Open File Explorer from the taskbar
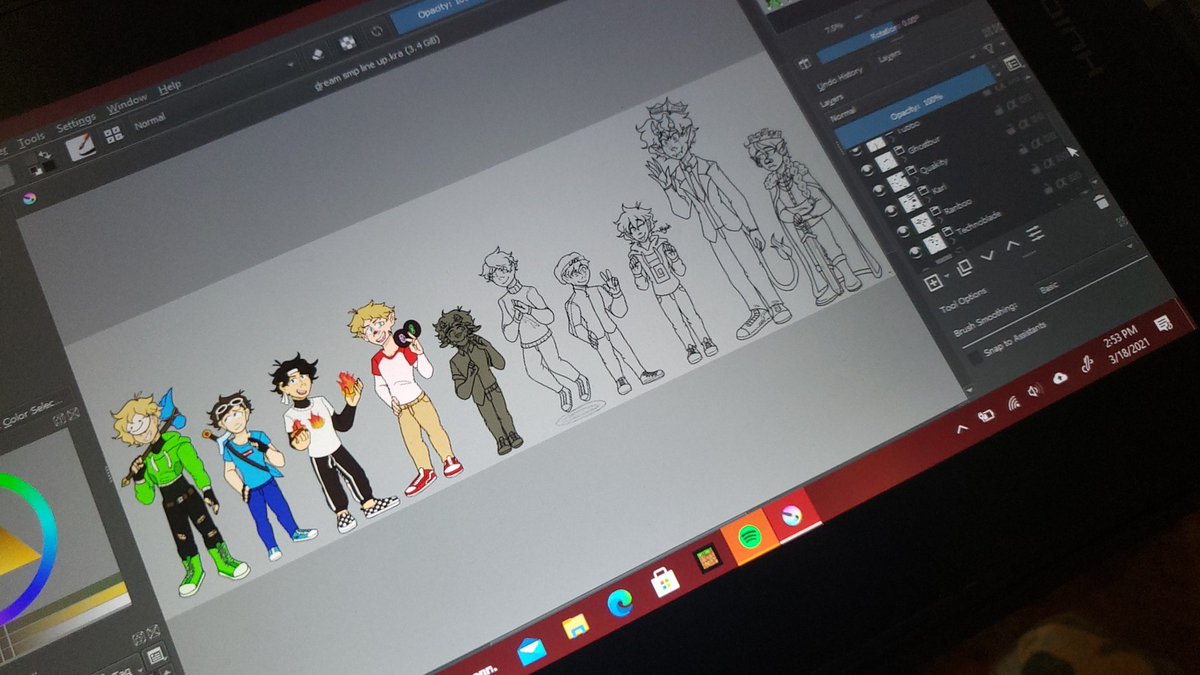 575,627
